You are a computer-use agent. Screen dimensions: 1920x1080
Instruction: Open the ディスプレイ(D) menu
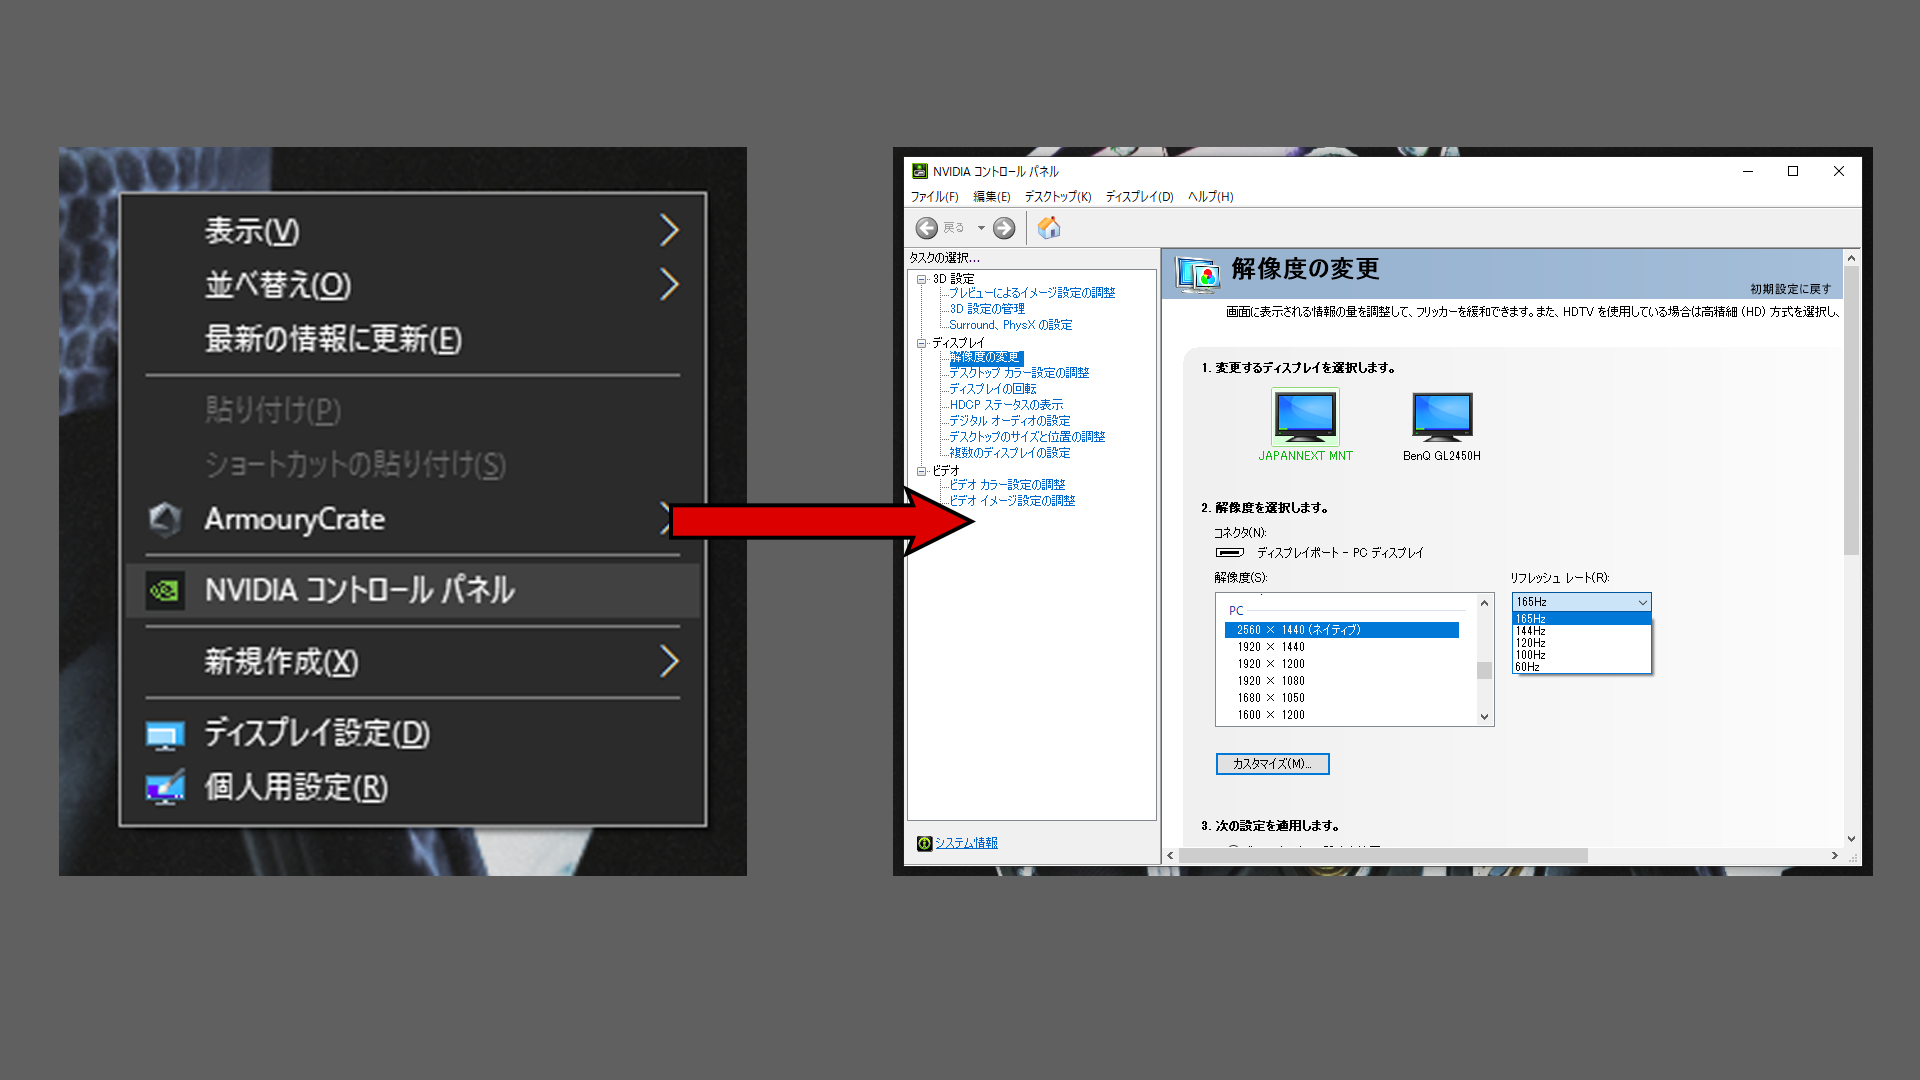click(1139, 197)
